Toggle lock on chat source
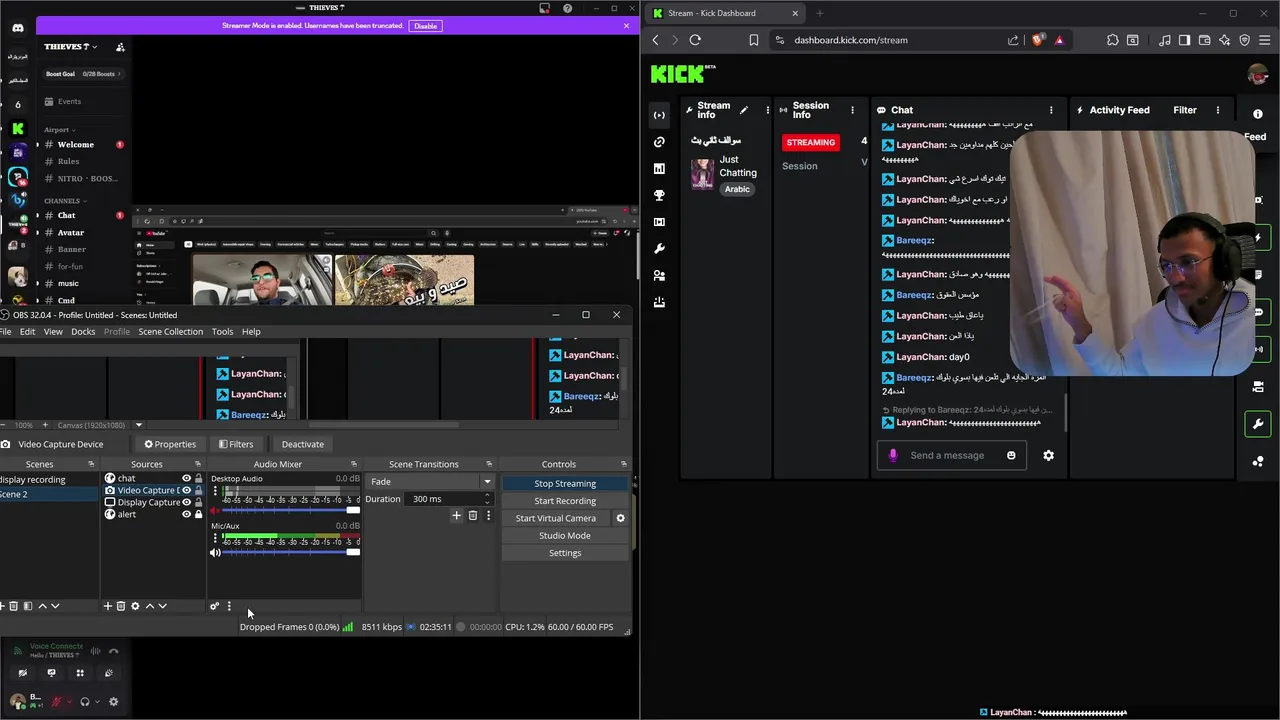Image resolution: width=1280 pixels, height=720 pixels. pos(198,479)
